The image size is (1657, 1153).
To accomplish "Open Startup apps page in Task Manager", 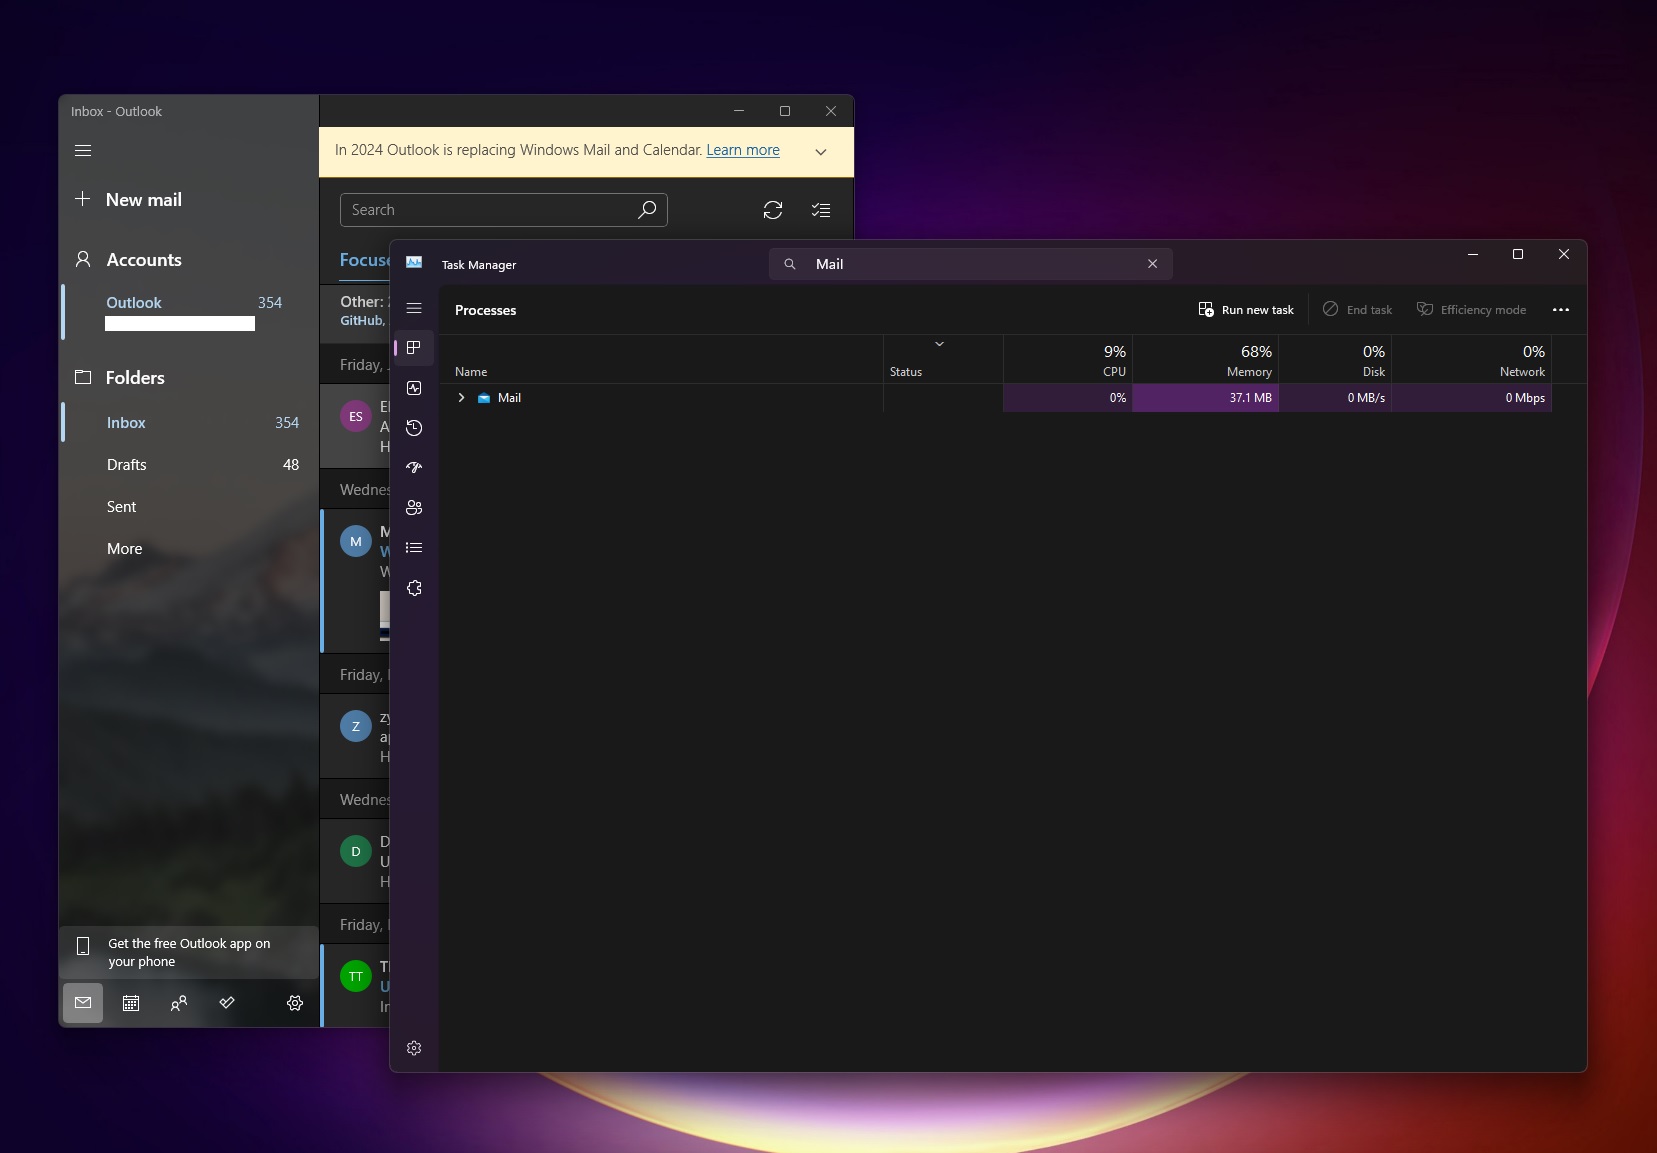I will pos(414,468).
